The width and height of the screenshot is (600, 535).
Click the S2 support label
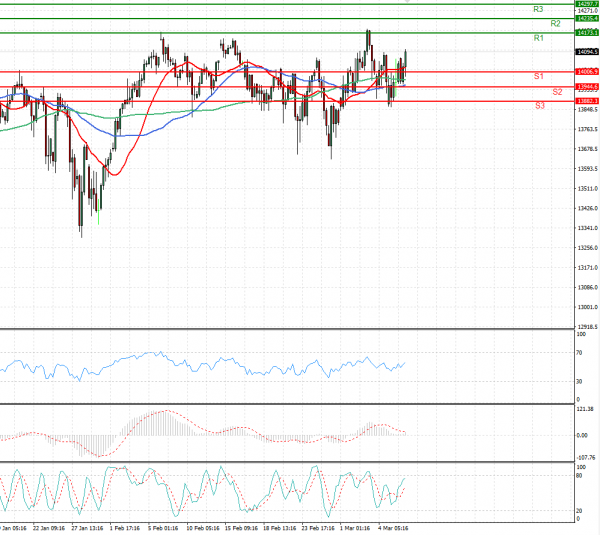(557, 92)
